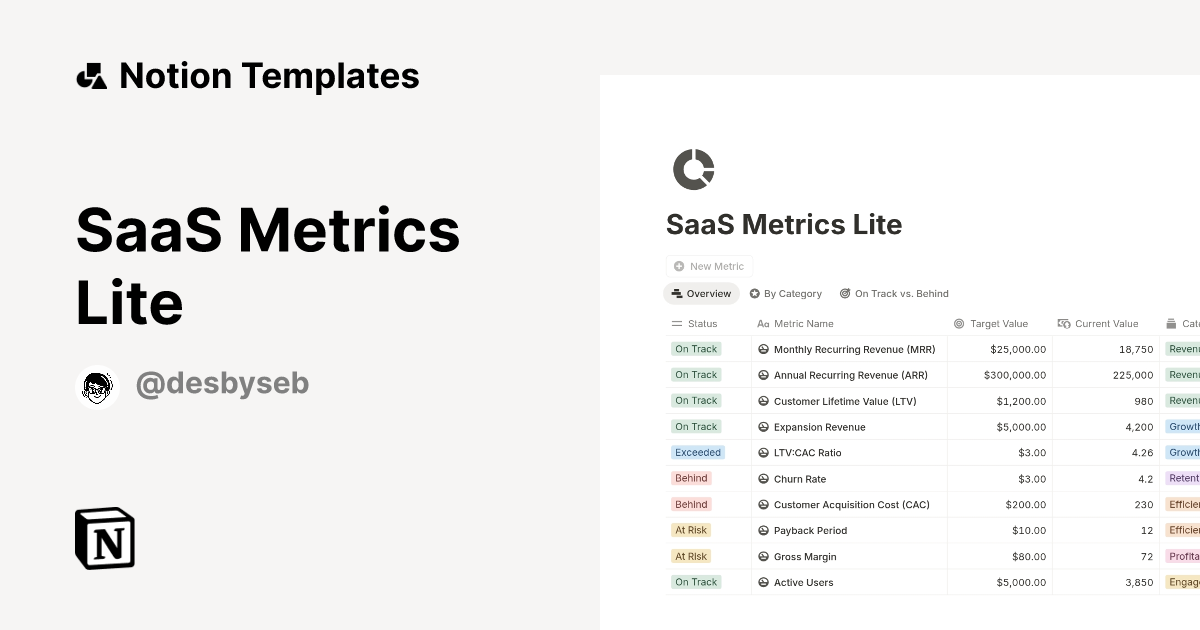Select the Exceeded status on LTV:CAC Ratio
The height and width of the screenshot is (630, 1200).
(x=698, y=452)
